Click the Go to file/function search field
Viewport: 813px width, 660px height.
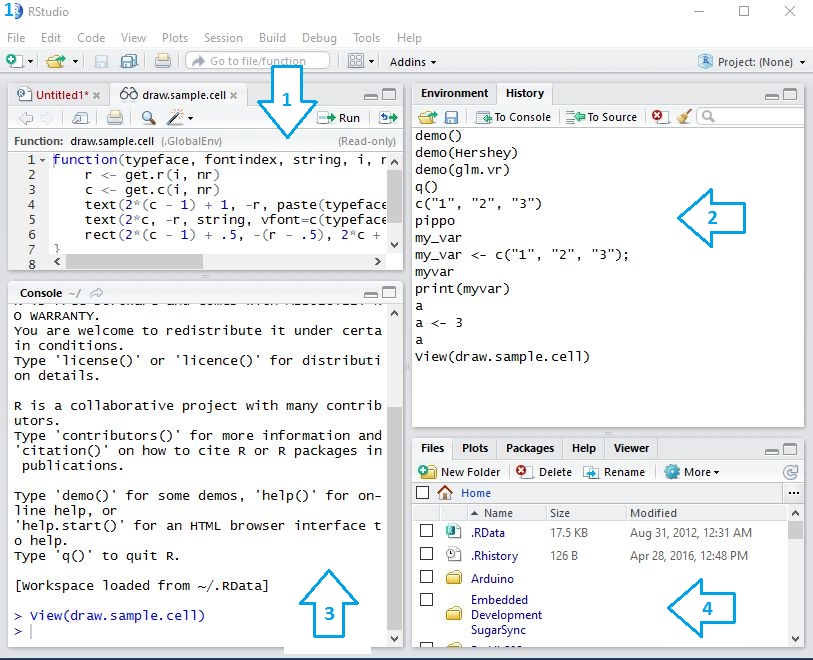[258, 61]
